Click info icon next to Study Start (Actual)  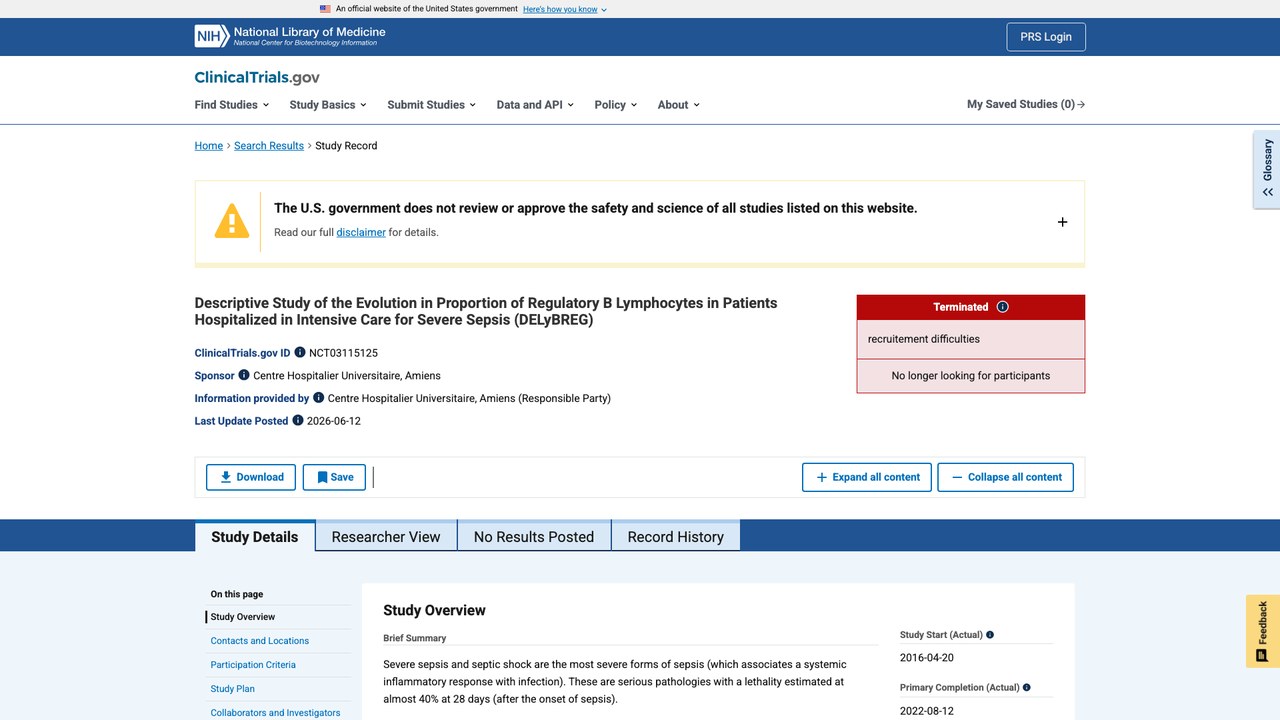point(990,635)
